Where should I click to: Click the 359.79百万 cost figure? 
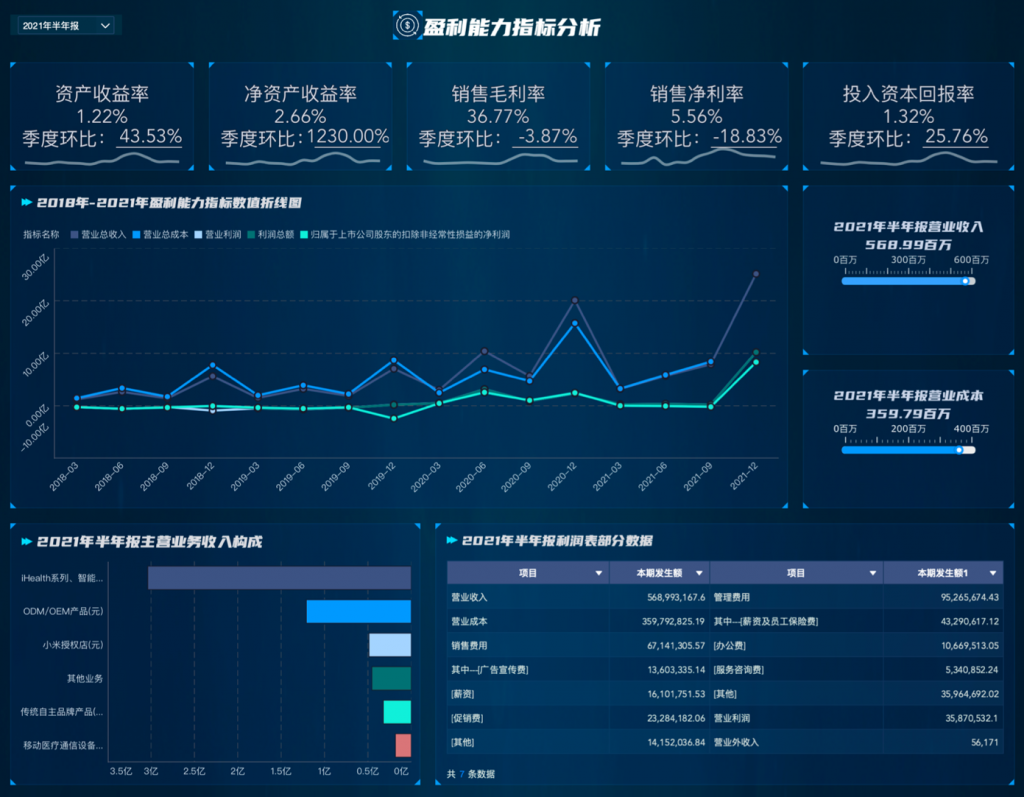pyautogui.click(x=908, y=414)
